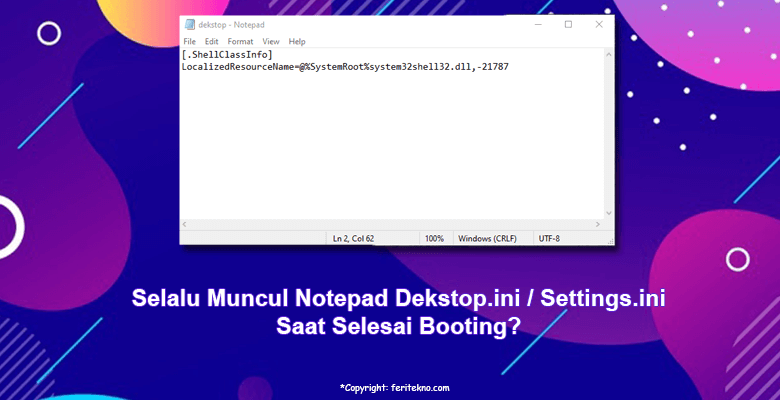780x400 pixels.
Task: Open the Edit menu
Action: [211, 41]
